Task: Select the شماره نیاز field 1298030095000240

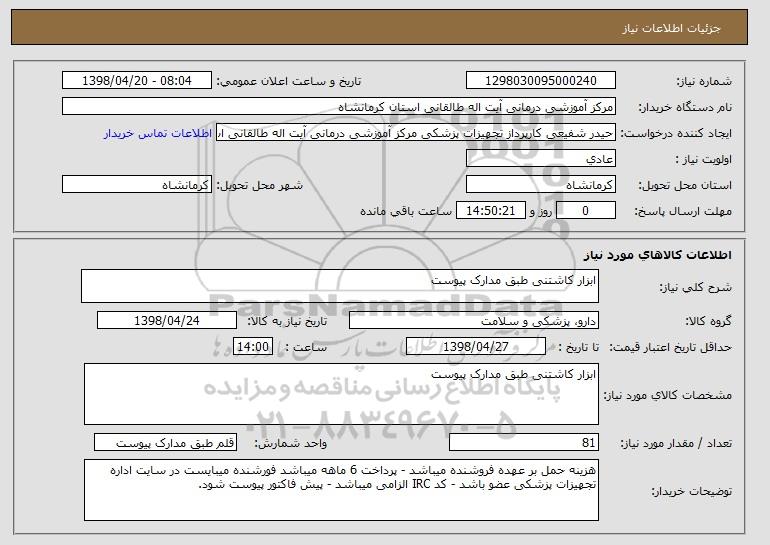Action: pos(541,81)
